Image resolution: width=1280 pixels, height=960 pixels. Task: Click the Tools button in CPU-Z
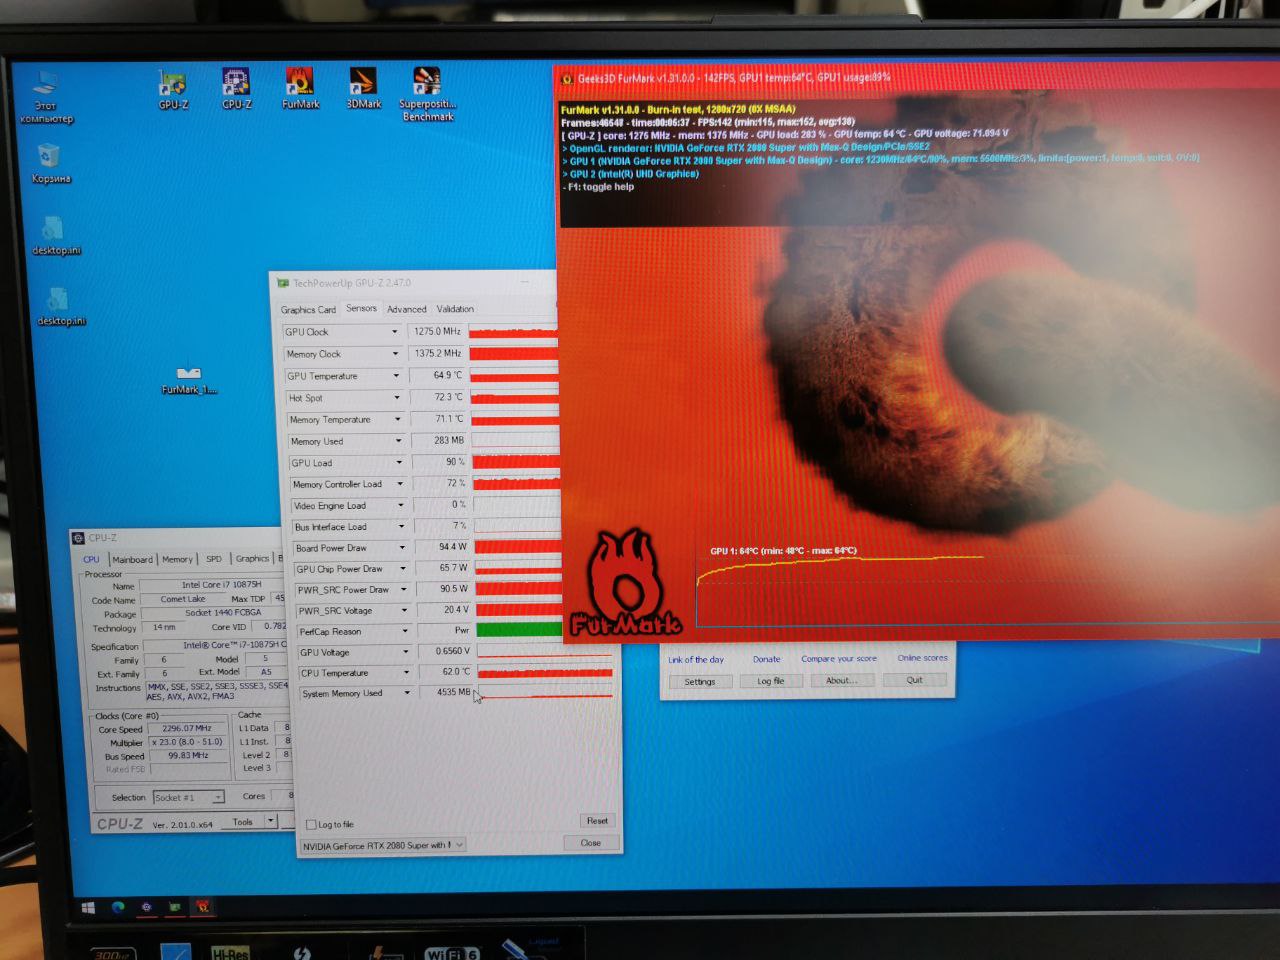click(x=242, y=822)
